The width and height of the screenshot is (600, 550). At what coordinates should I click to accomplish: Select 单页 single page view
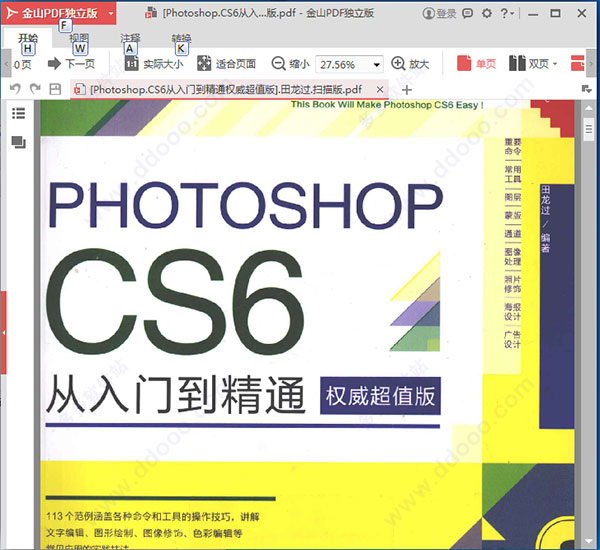point(476,64)
